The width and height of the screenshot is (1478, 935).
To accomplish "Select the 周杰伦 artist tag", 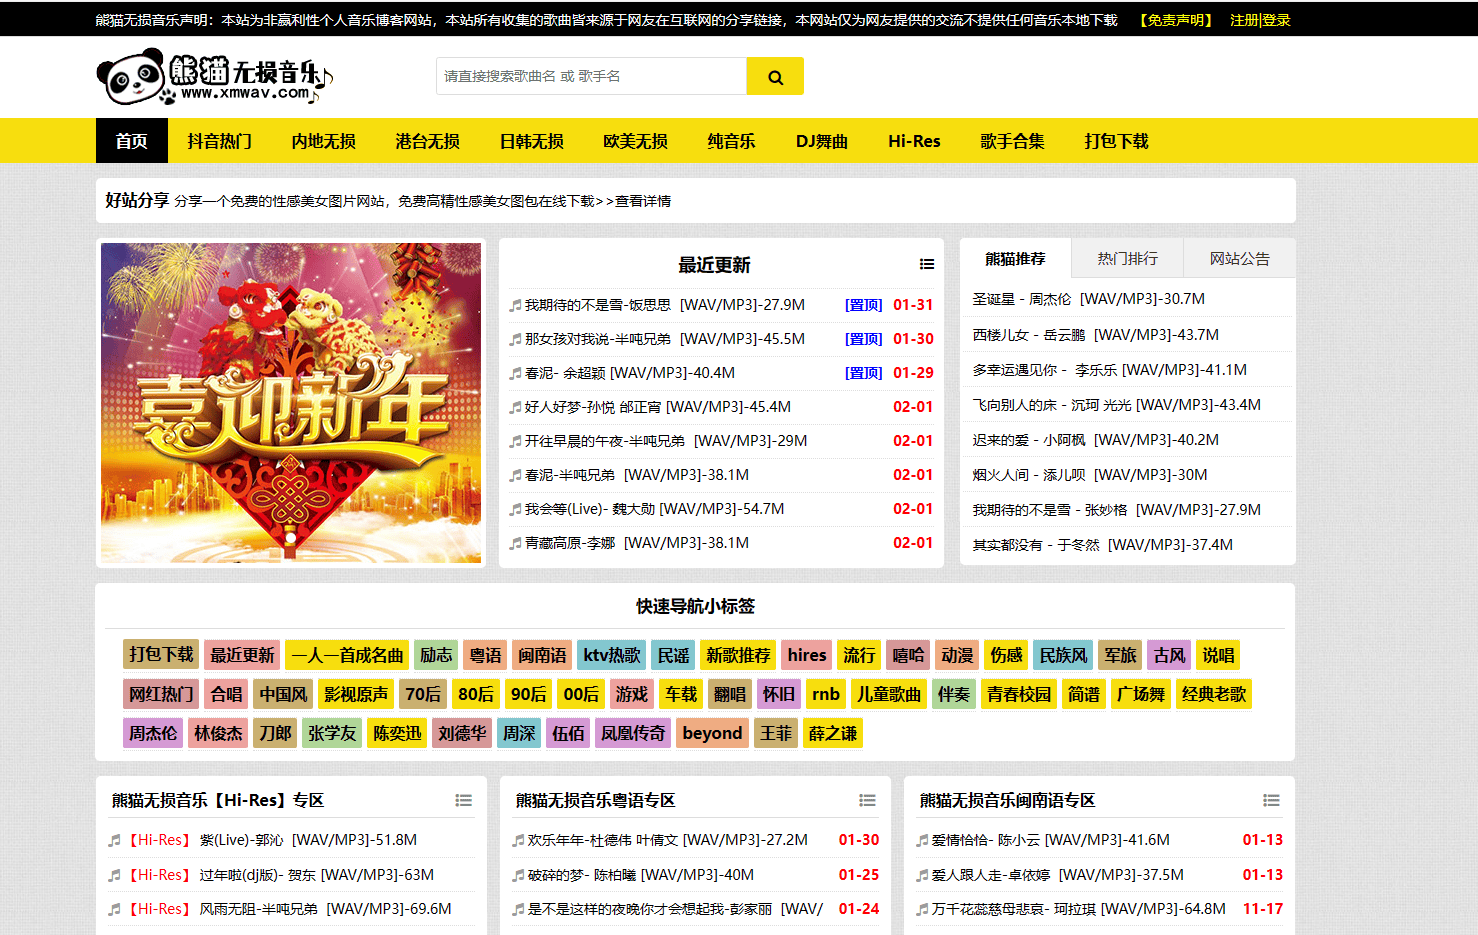I will pyautogui.click(x=153, y=733).
